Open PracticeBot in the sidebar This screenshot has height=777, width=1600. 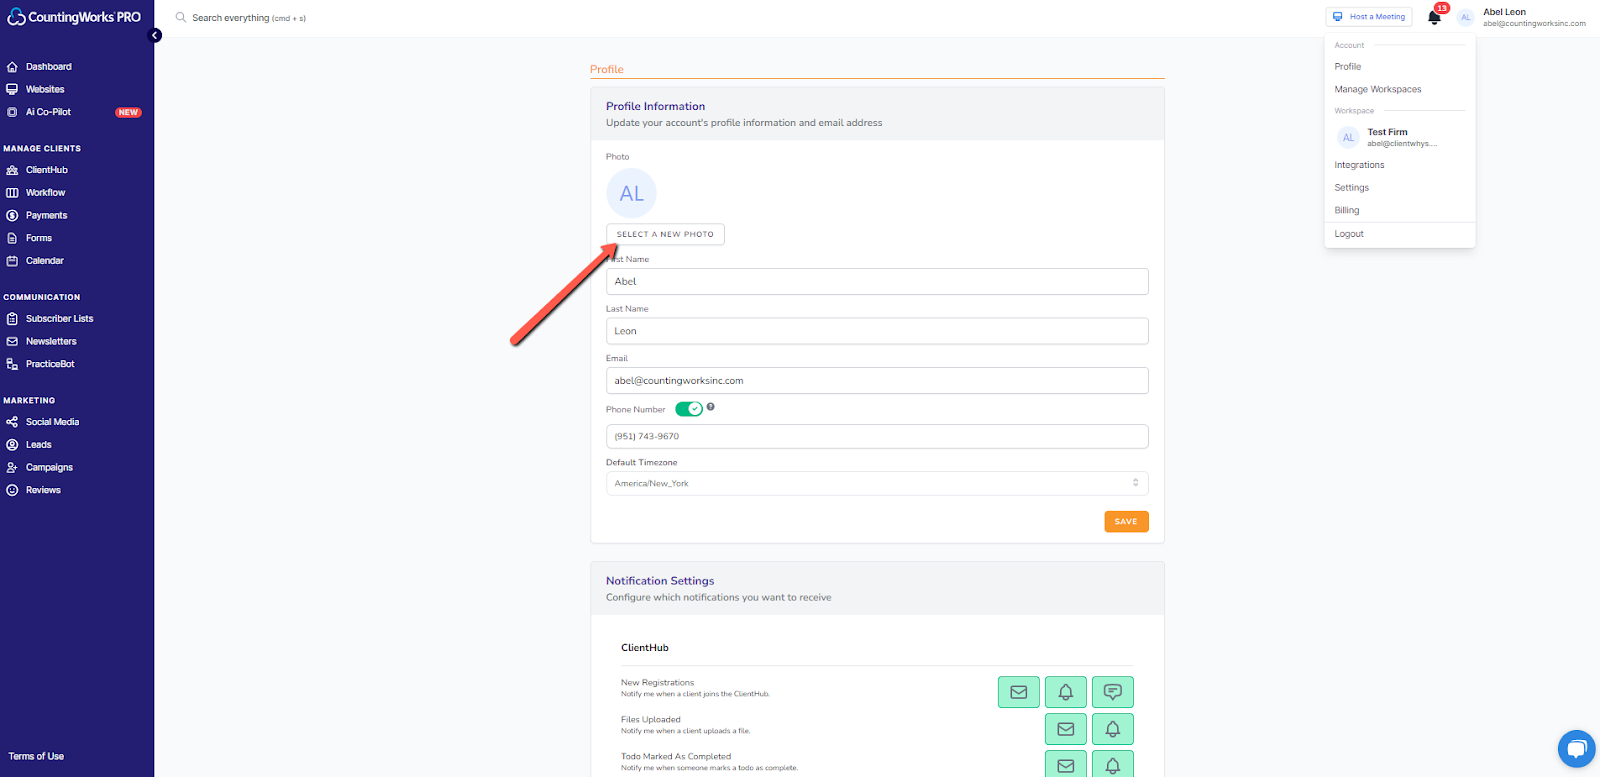[x=50, y=364]
